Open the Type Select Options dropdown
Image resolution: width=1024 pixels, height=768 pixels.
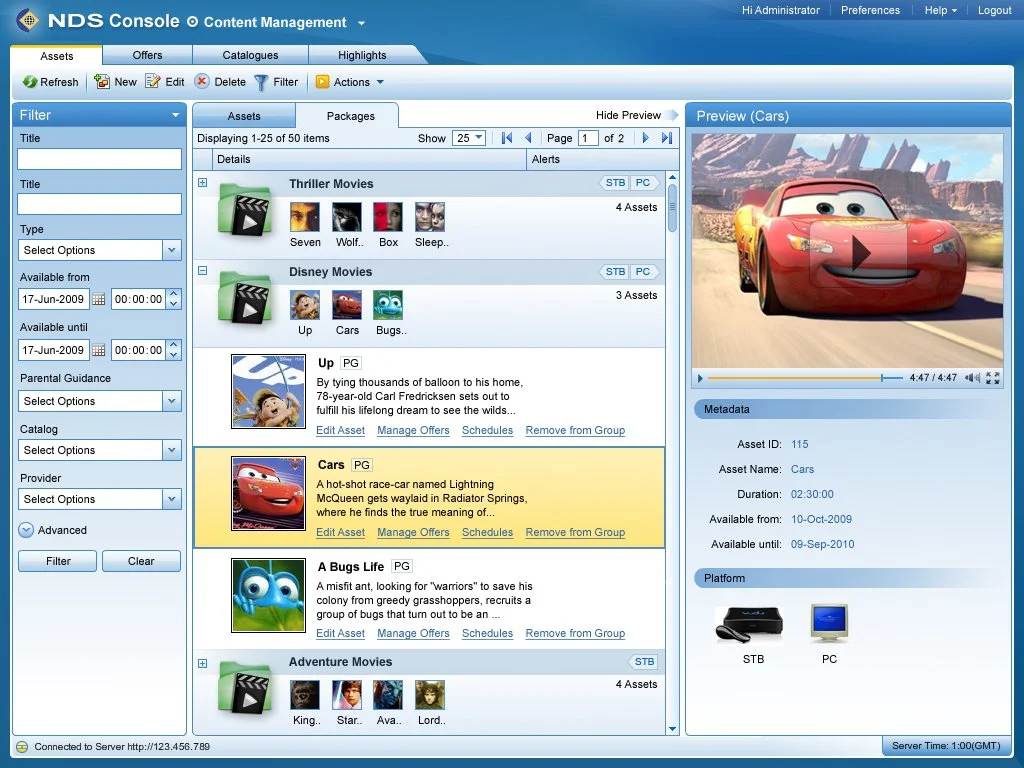pyautogui.click(x=99, y=250)
